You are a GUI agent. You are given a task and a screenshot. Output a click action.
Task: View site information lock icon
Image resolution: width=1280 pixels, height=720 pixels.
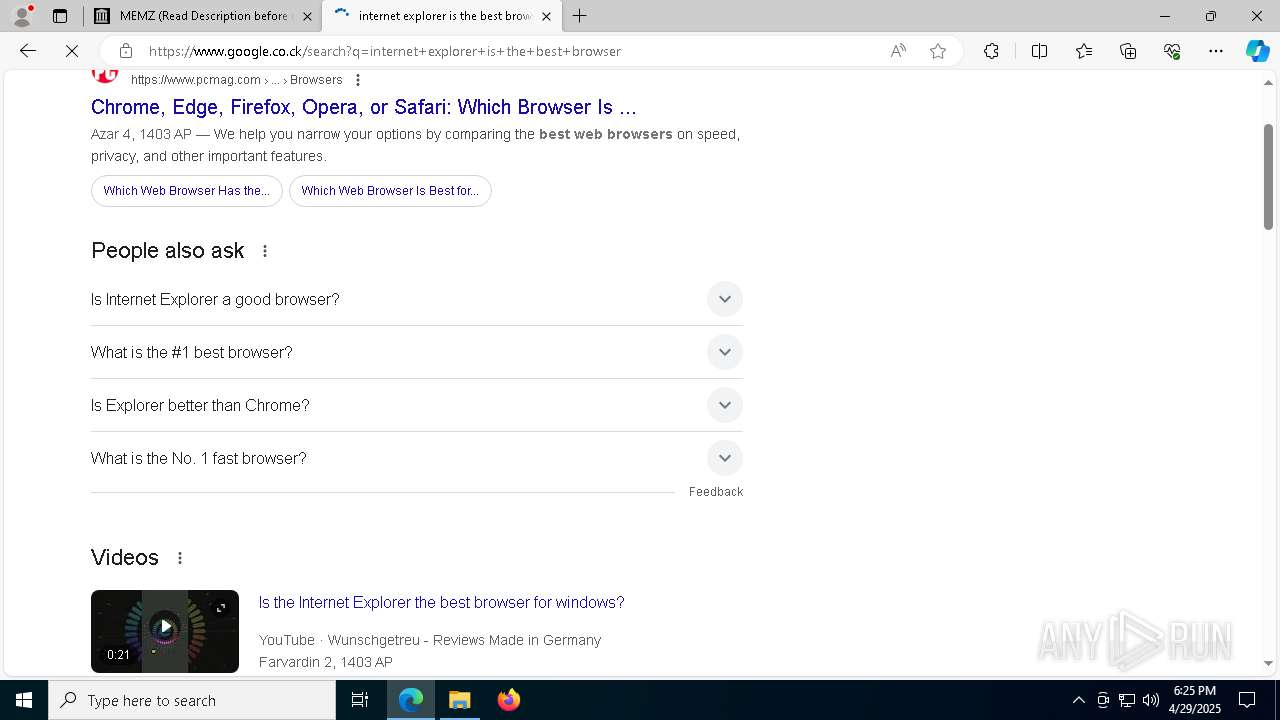125,51
